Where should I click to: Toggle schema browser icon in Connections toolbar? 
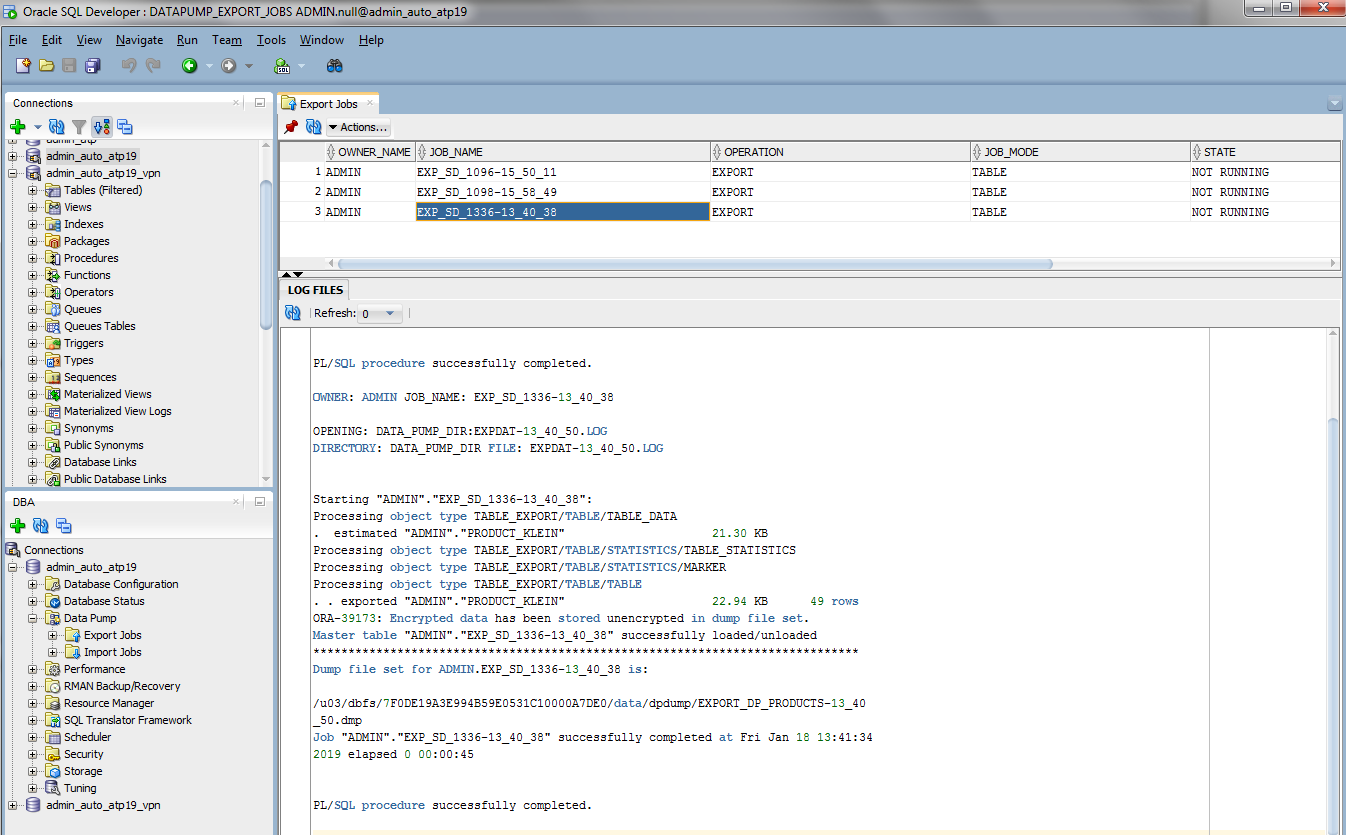[102, 127]
